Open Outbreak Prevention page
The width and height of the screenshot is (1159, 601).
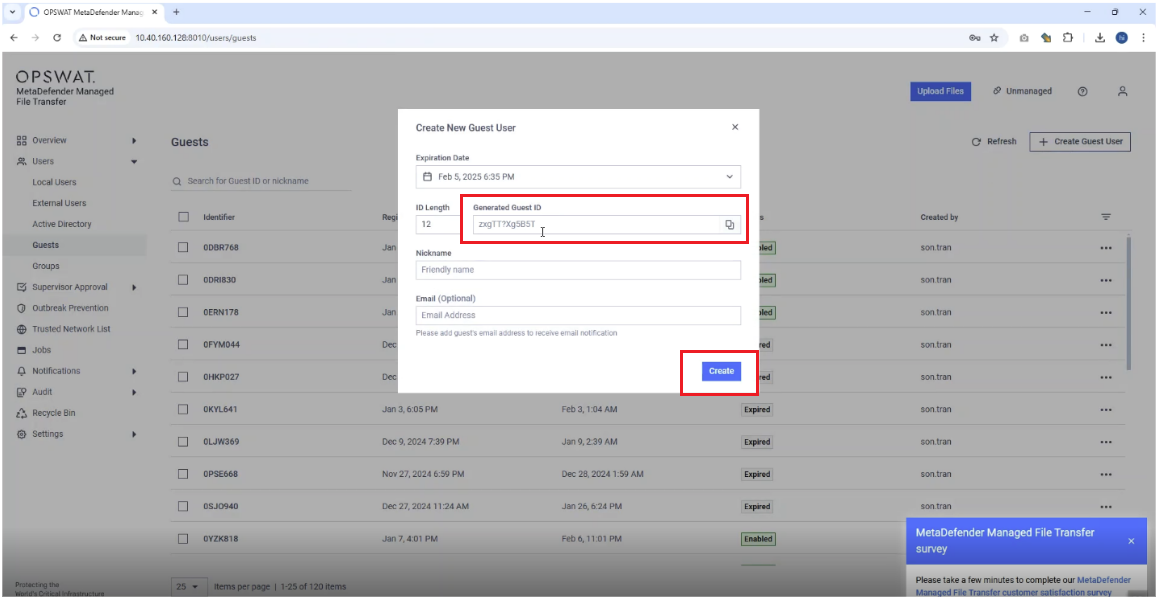tap(70, 308)
